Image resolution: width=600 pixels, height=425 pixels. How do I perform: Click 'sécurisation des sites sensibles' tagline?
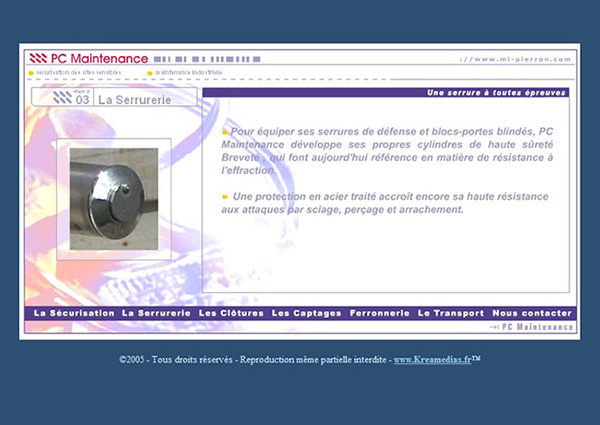78,72
